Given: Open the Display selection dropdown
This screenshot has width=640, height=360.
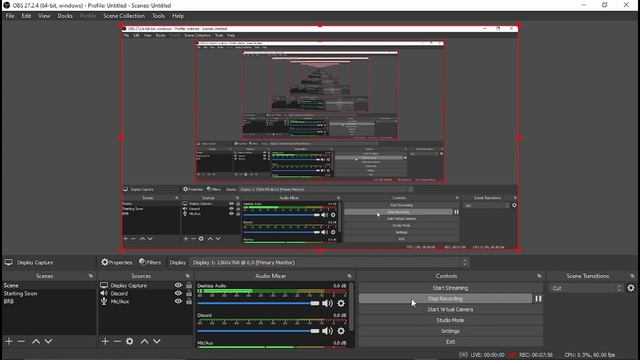Looking at the screenshot, I should click(x=329, y=262).
